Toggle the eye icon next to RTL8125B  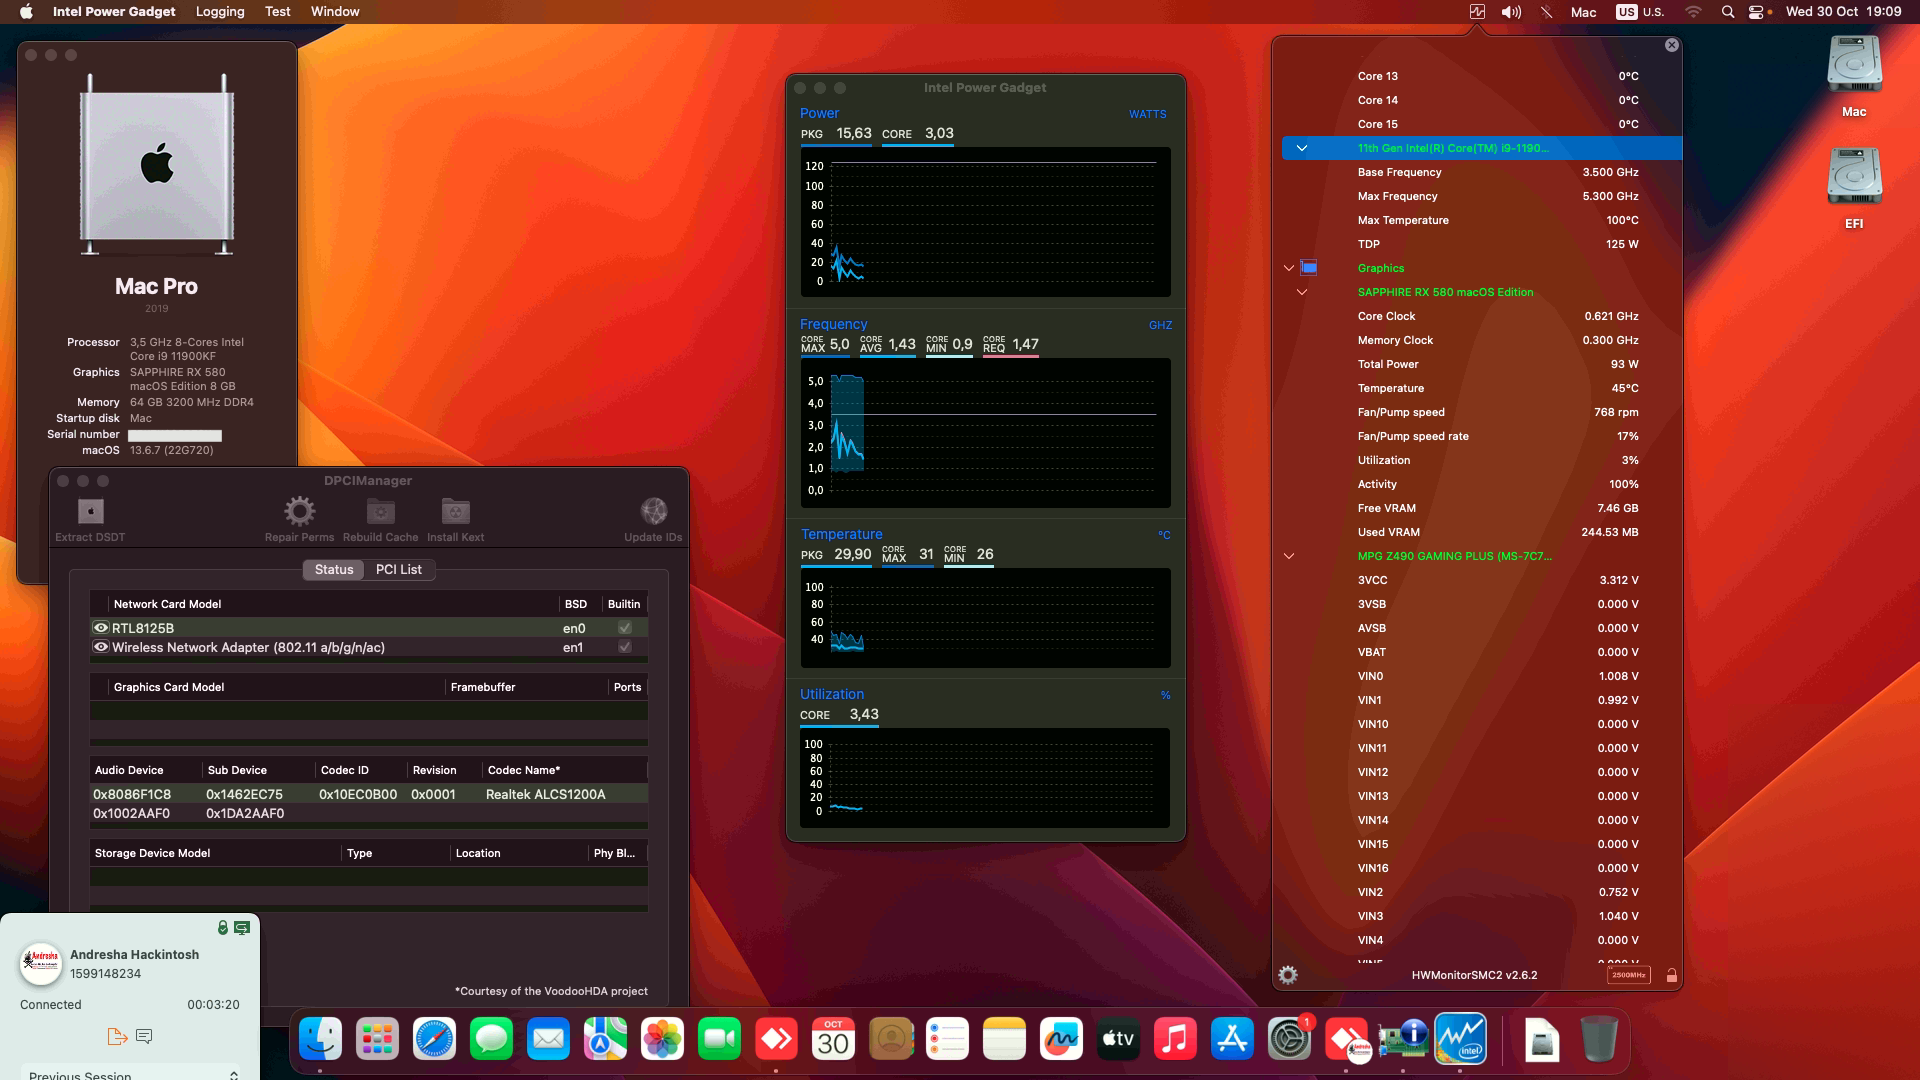pos(100,628)
